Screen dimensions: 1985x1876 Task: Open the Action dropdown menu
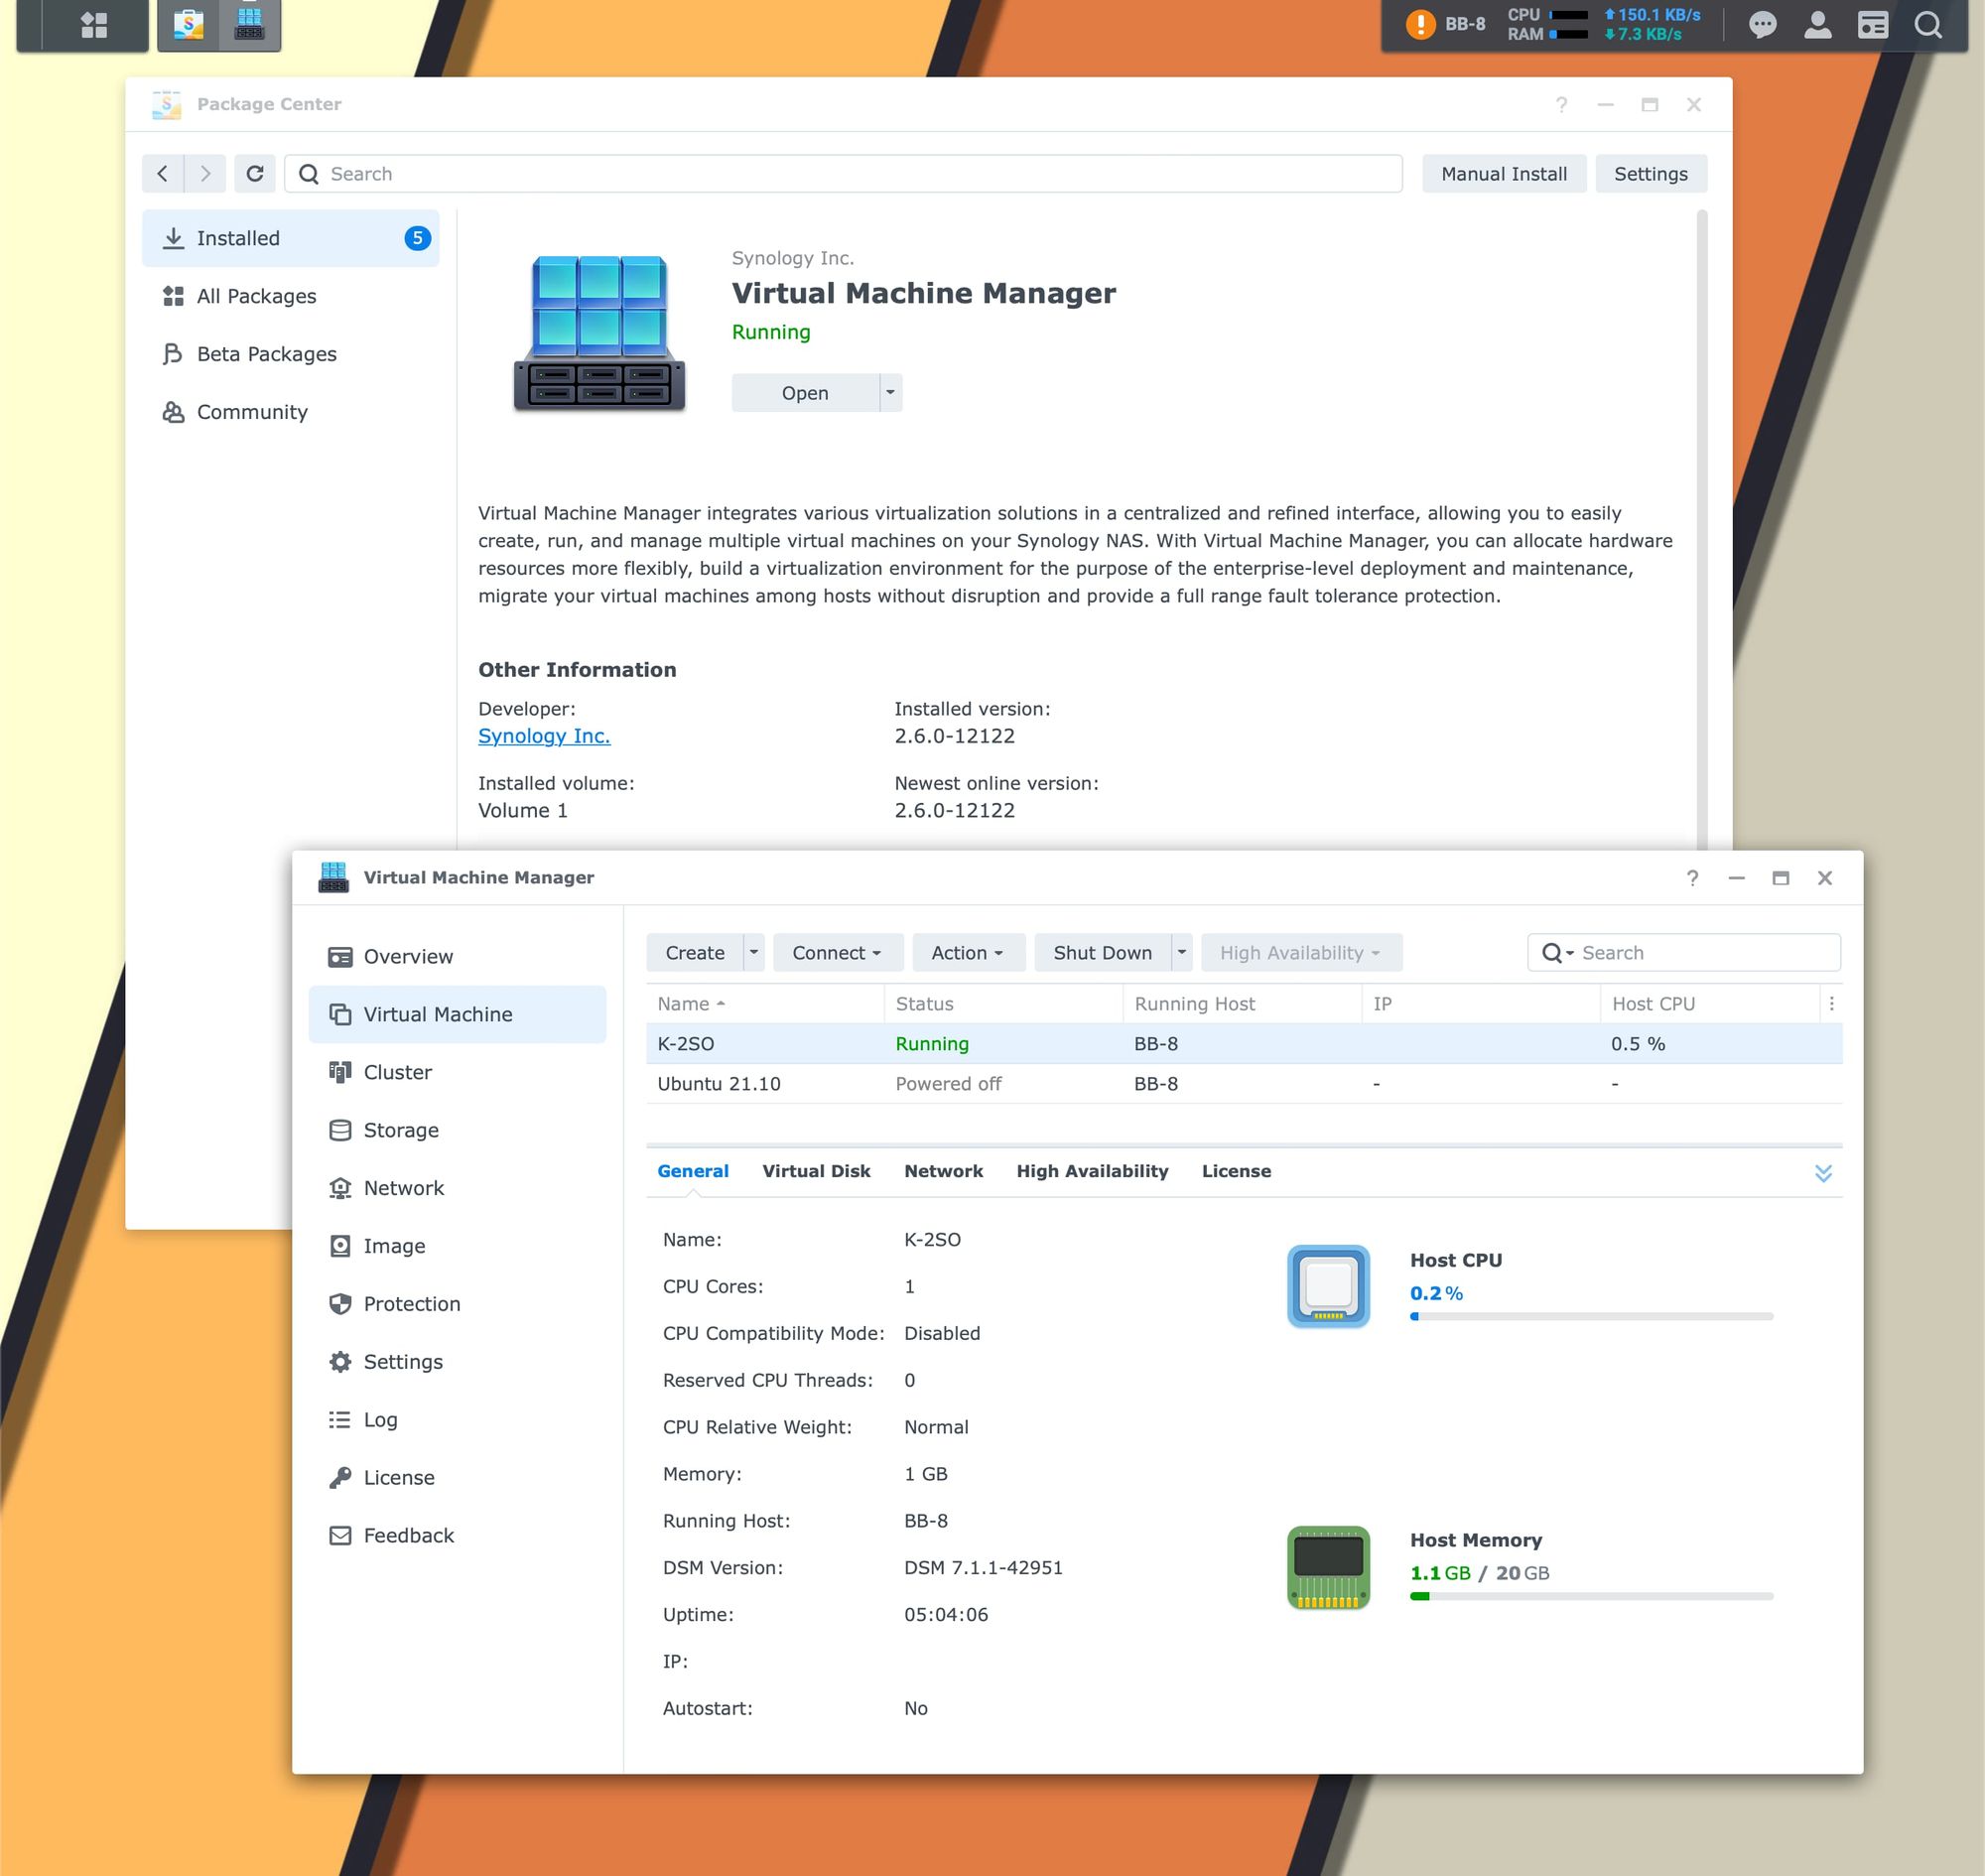(x=966, y=952)
